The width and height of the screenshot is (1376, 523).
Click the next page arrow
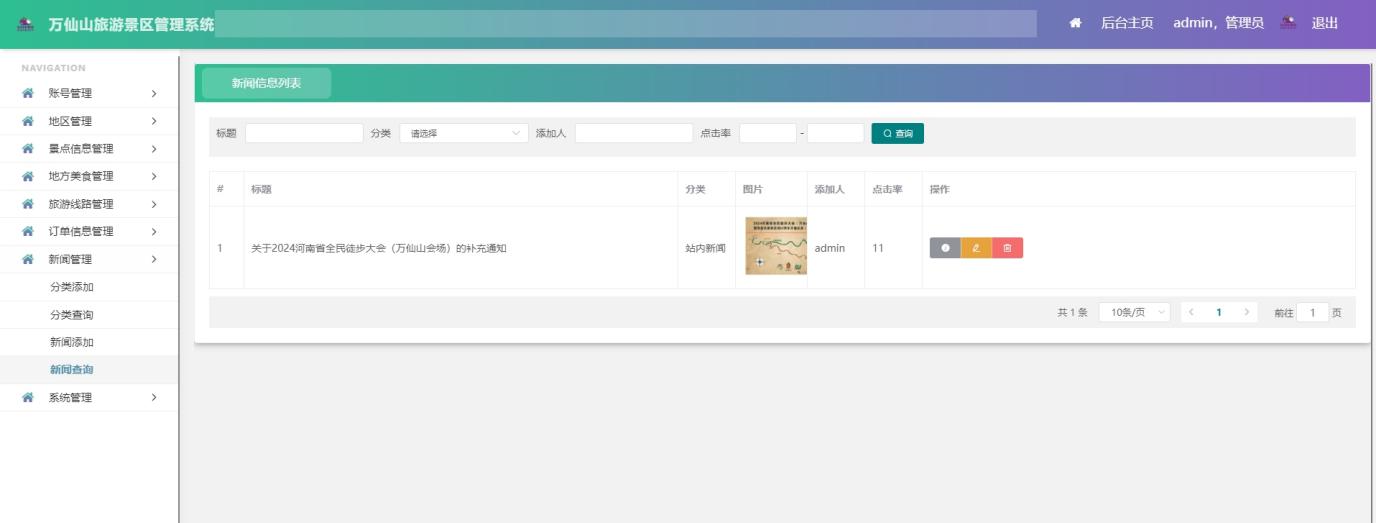coord(1246,313)
